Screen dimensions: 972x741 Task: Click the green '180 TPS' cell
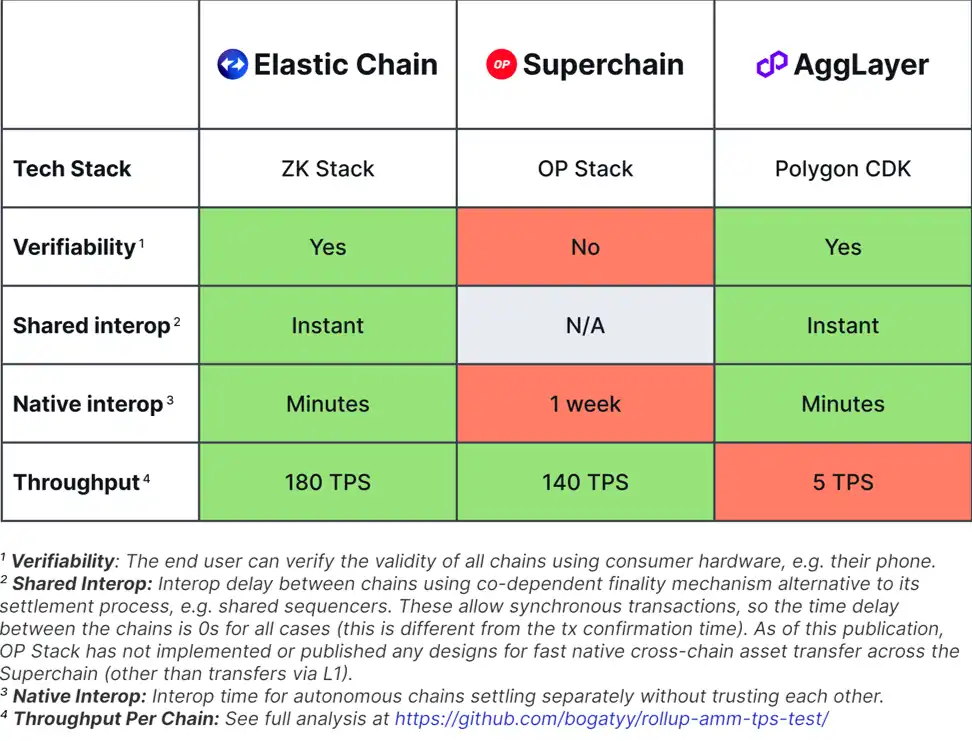click(328, 482)
